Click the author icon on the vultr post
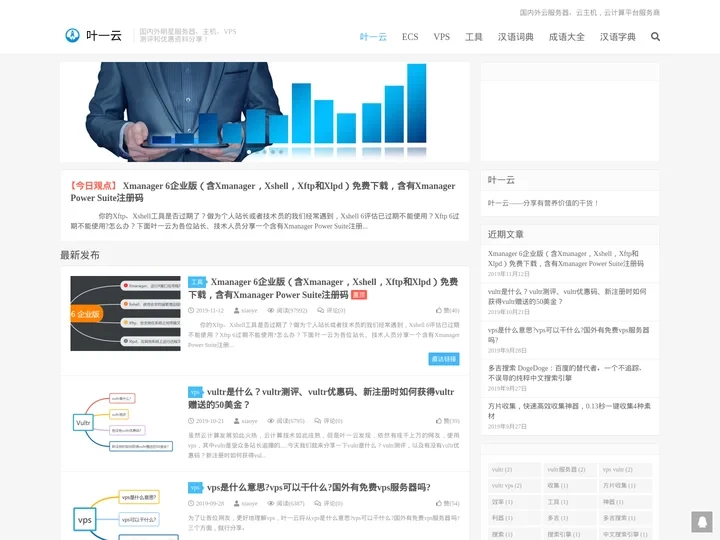Screen dimensions: 720x540 236,421
